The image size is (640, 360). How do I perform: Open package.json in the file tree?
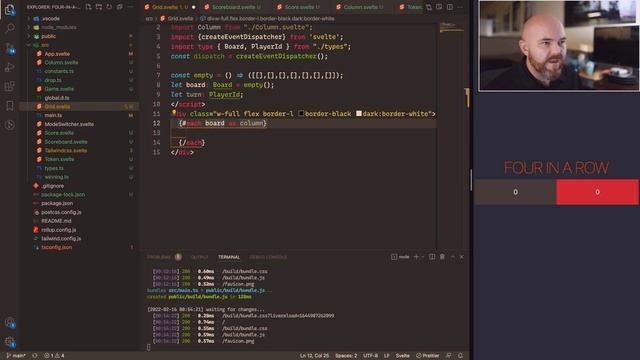click(x=57, y=203)
